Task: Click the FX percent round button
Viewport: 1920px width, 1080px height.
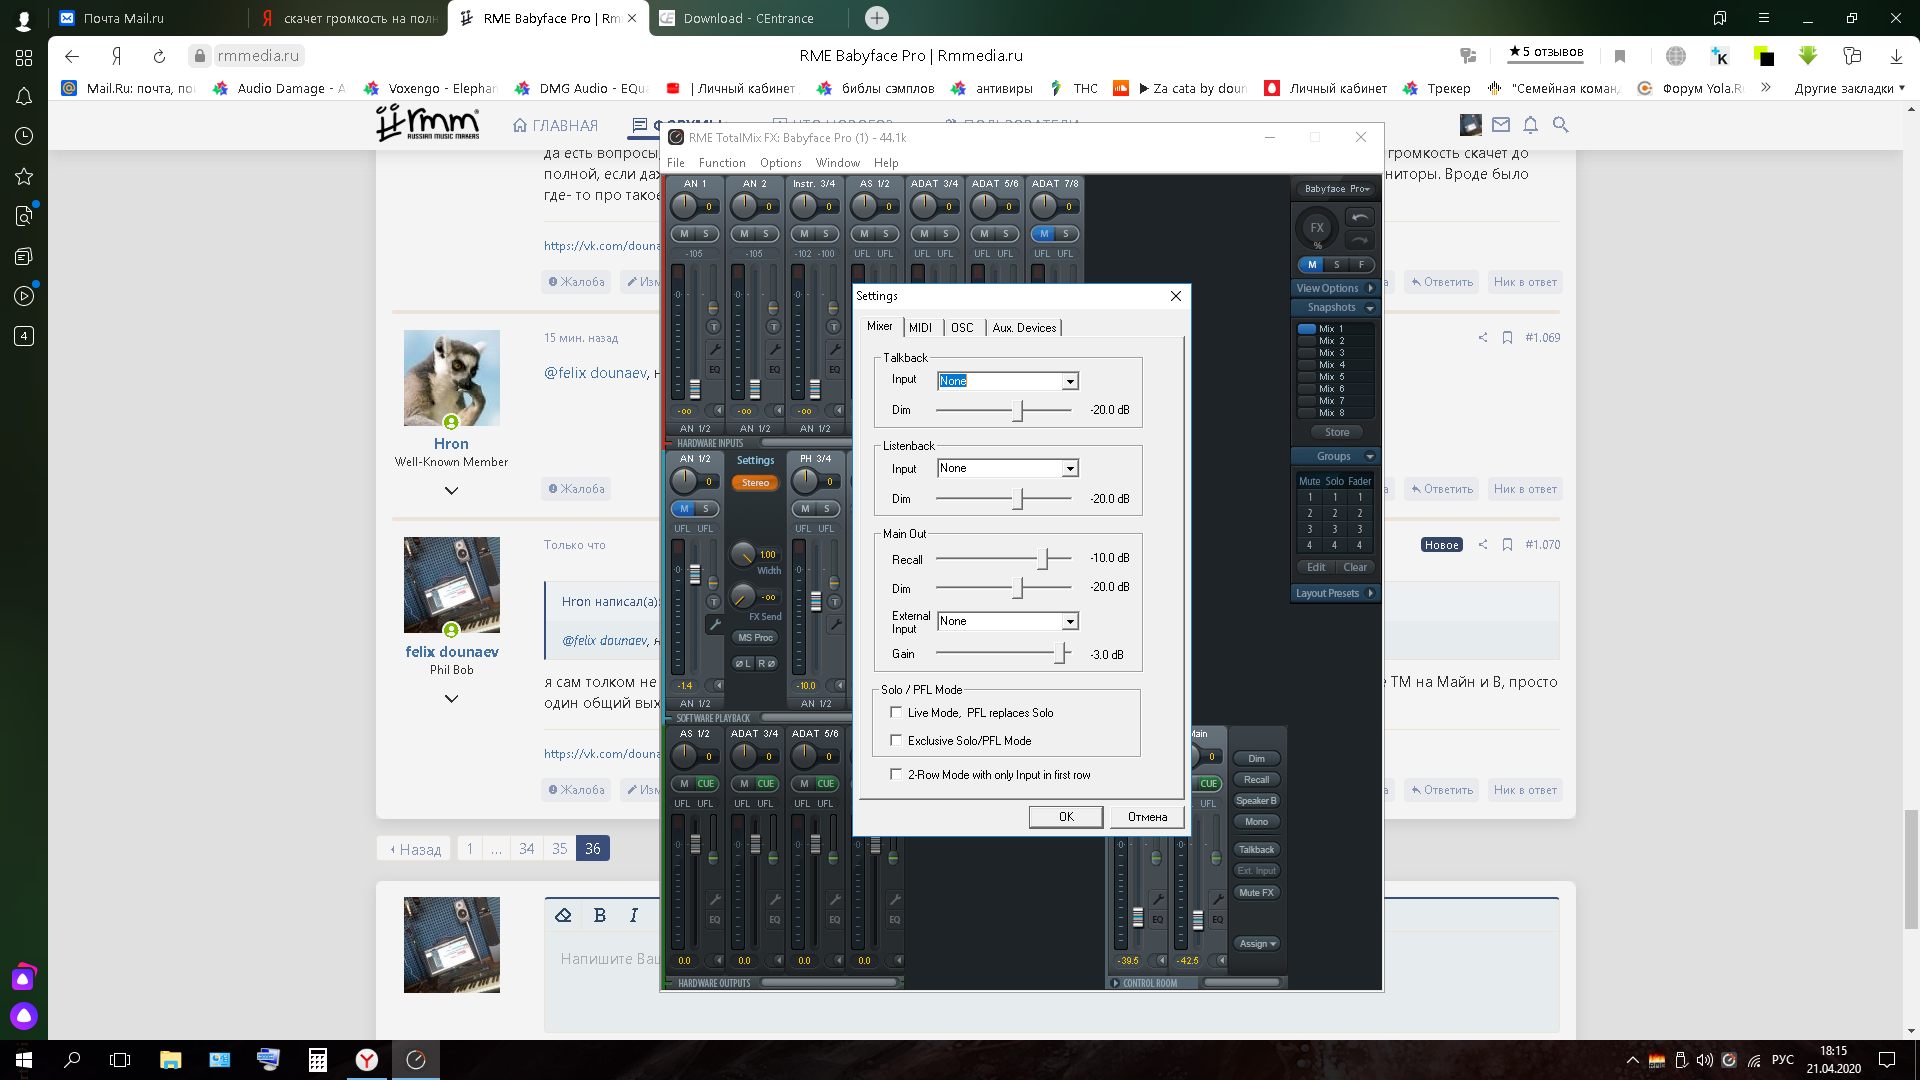Action: [1317, 228]
